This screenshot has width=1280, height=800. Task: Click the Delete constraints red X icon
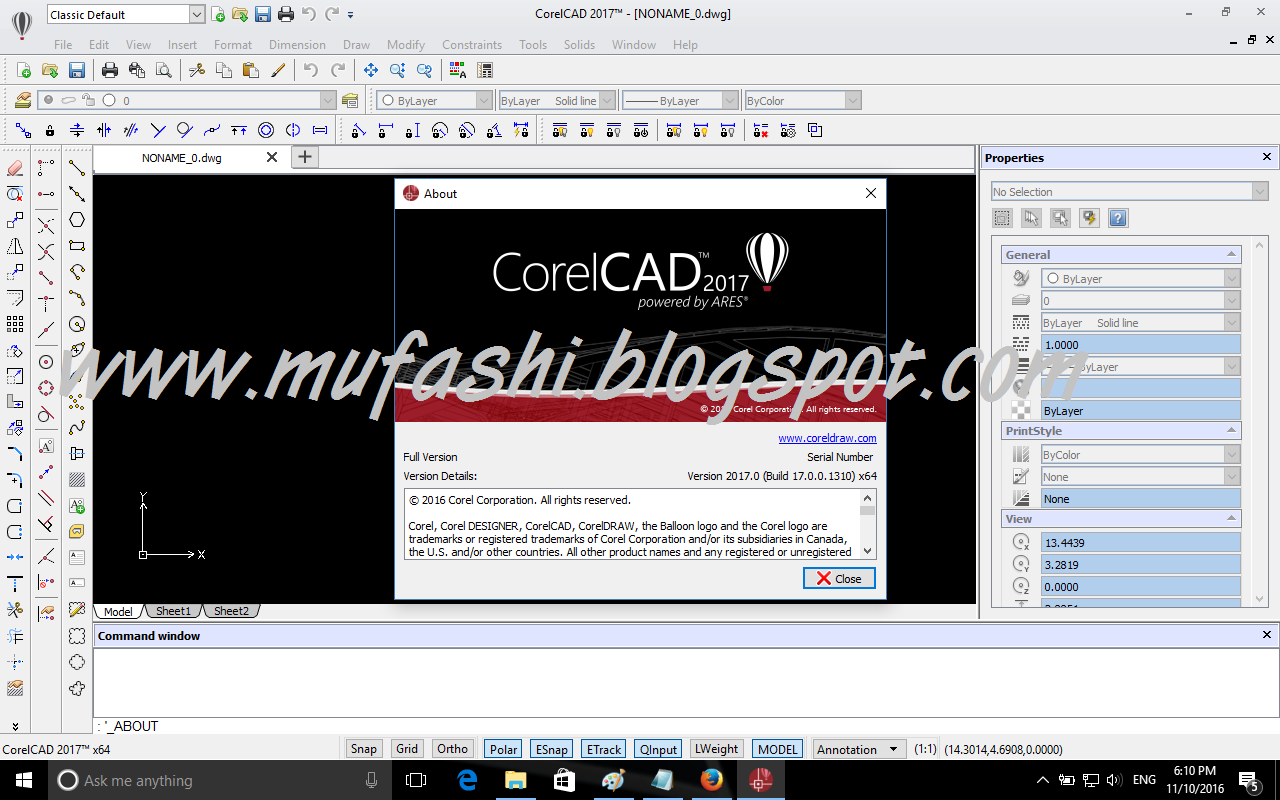pyautogui.click(x=761, y=130)
